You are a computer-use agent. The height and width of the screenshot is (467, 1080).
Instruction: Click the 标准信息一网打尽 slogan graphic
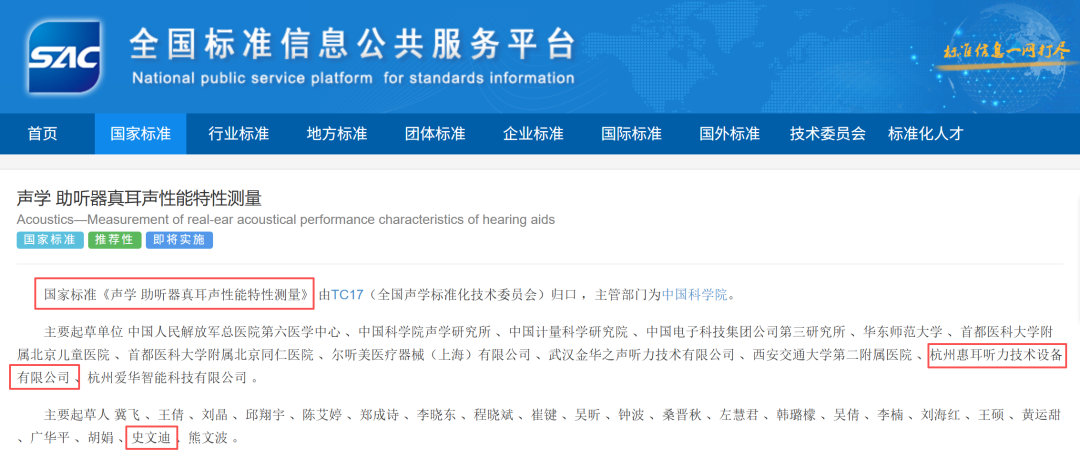tap(1004, 51)
